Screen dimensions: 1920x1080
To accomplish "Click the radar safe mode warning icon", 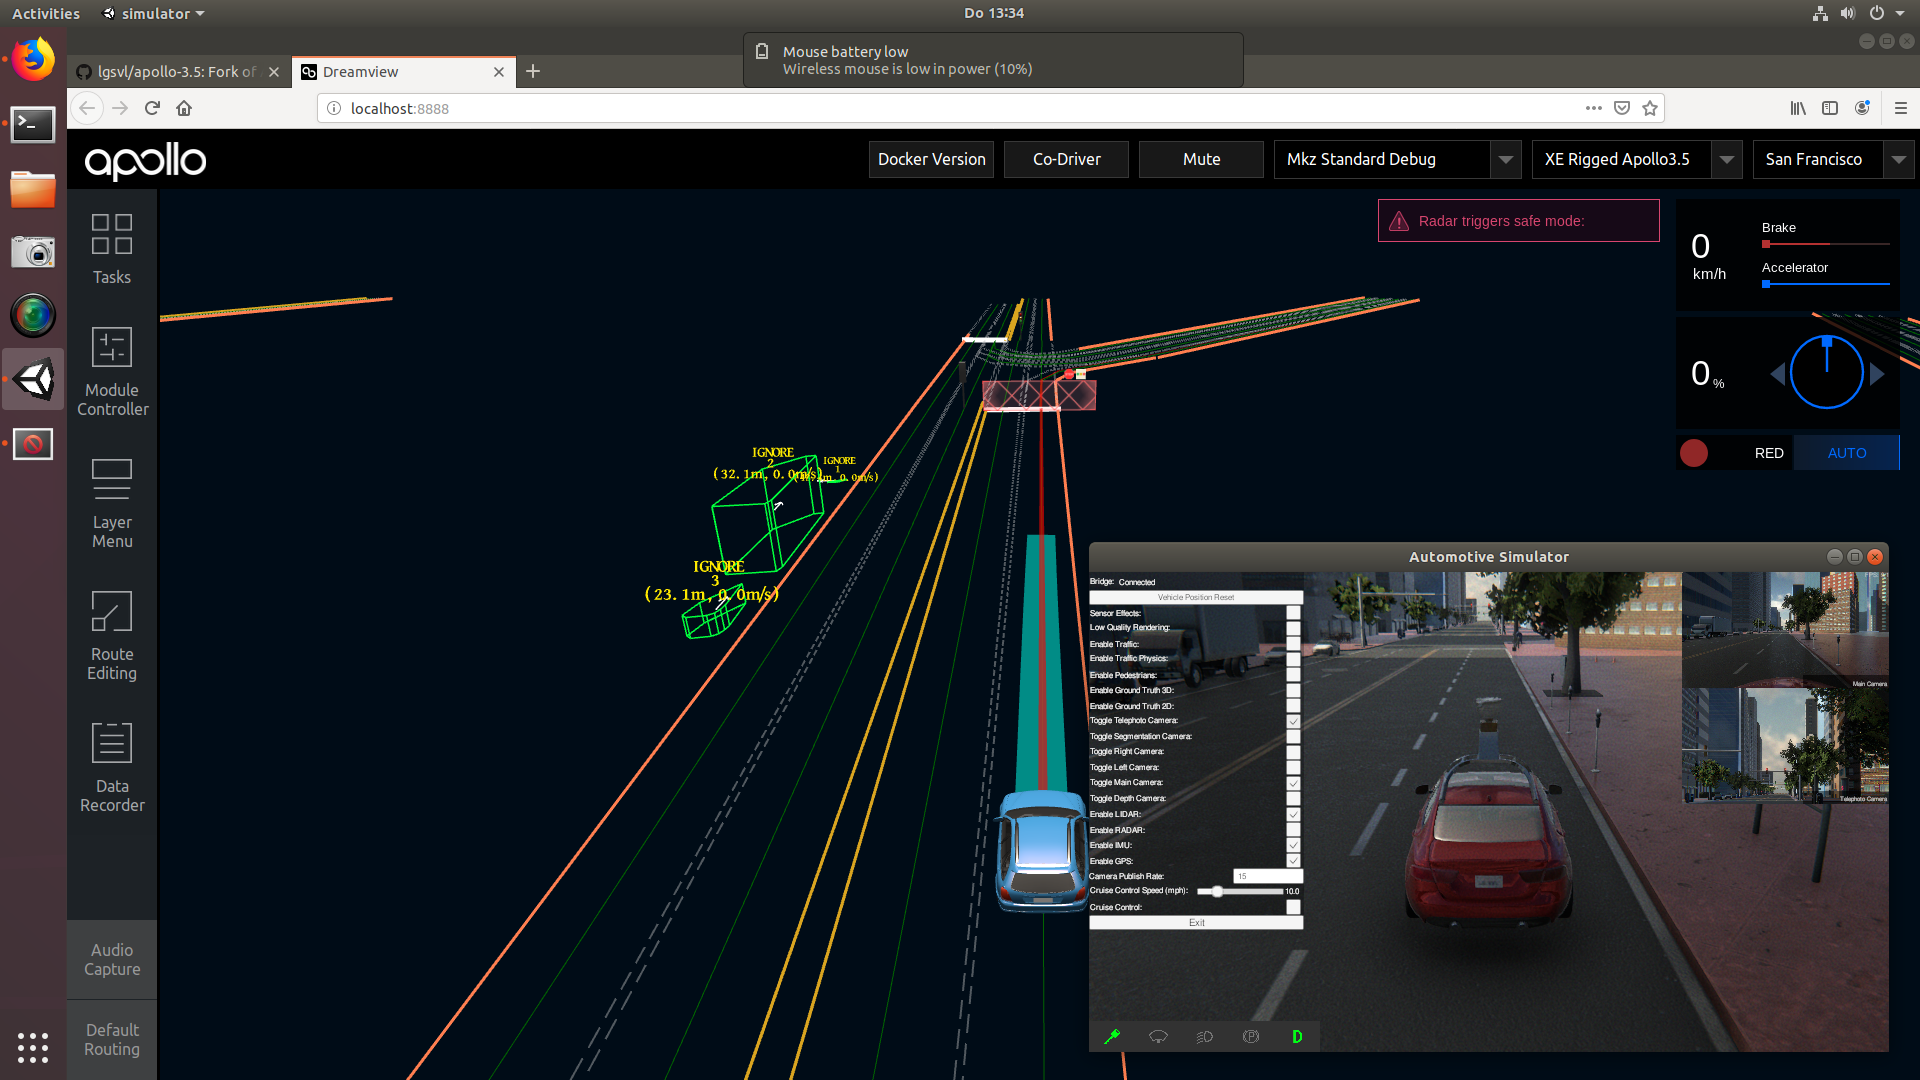I will click(1399, 221).
